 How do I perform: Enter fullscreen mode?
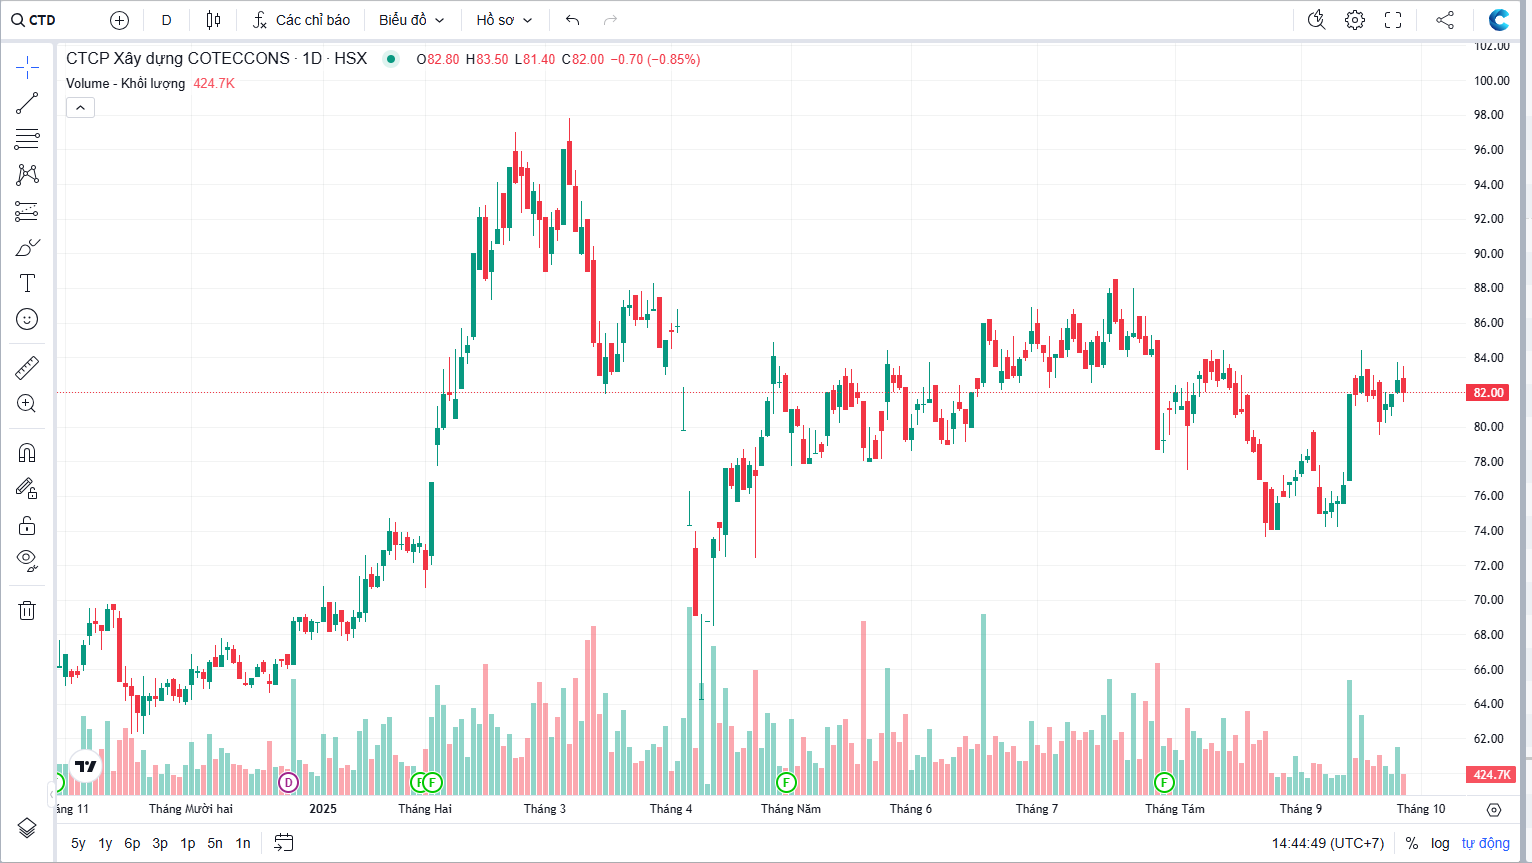pyautogui.click(x=1393, y=20)
